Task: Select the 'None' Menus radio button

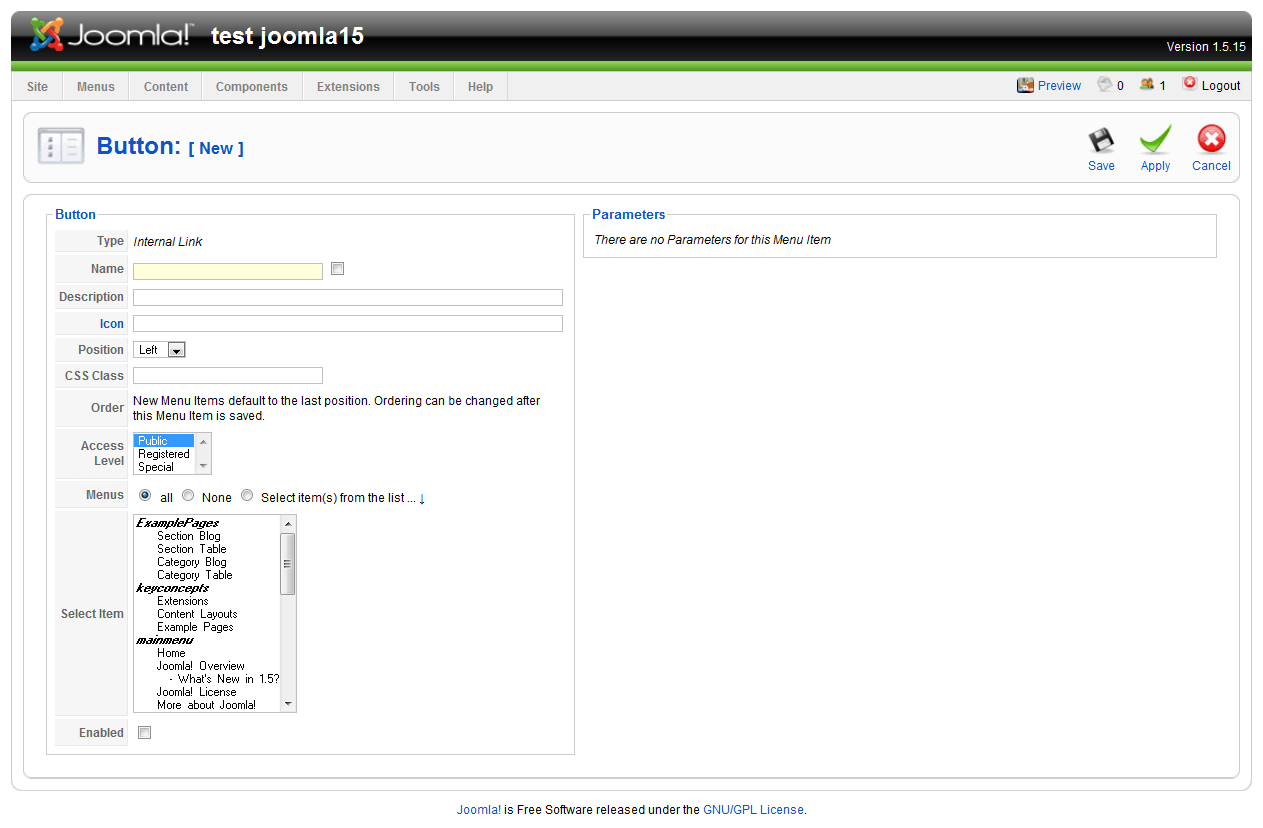Action: tap(187, 495)
